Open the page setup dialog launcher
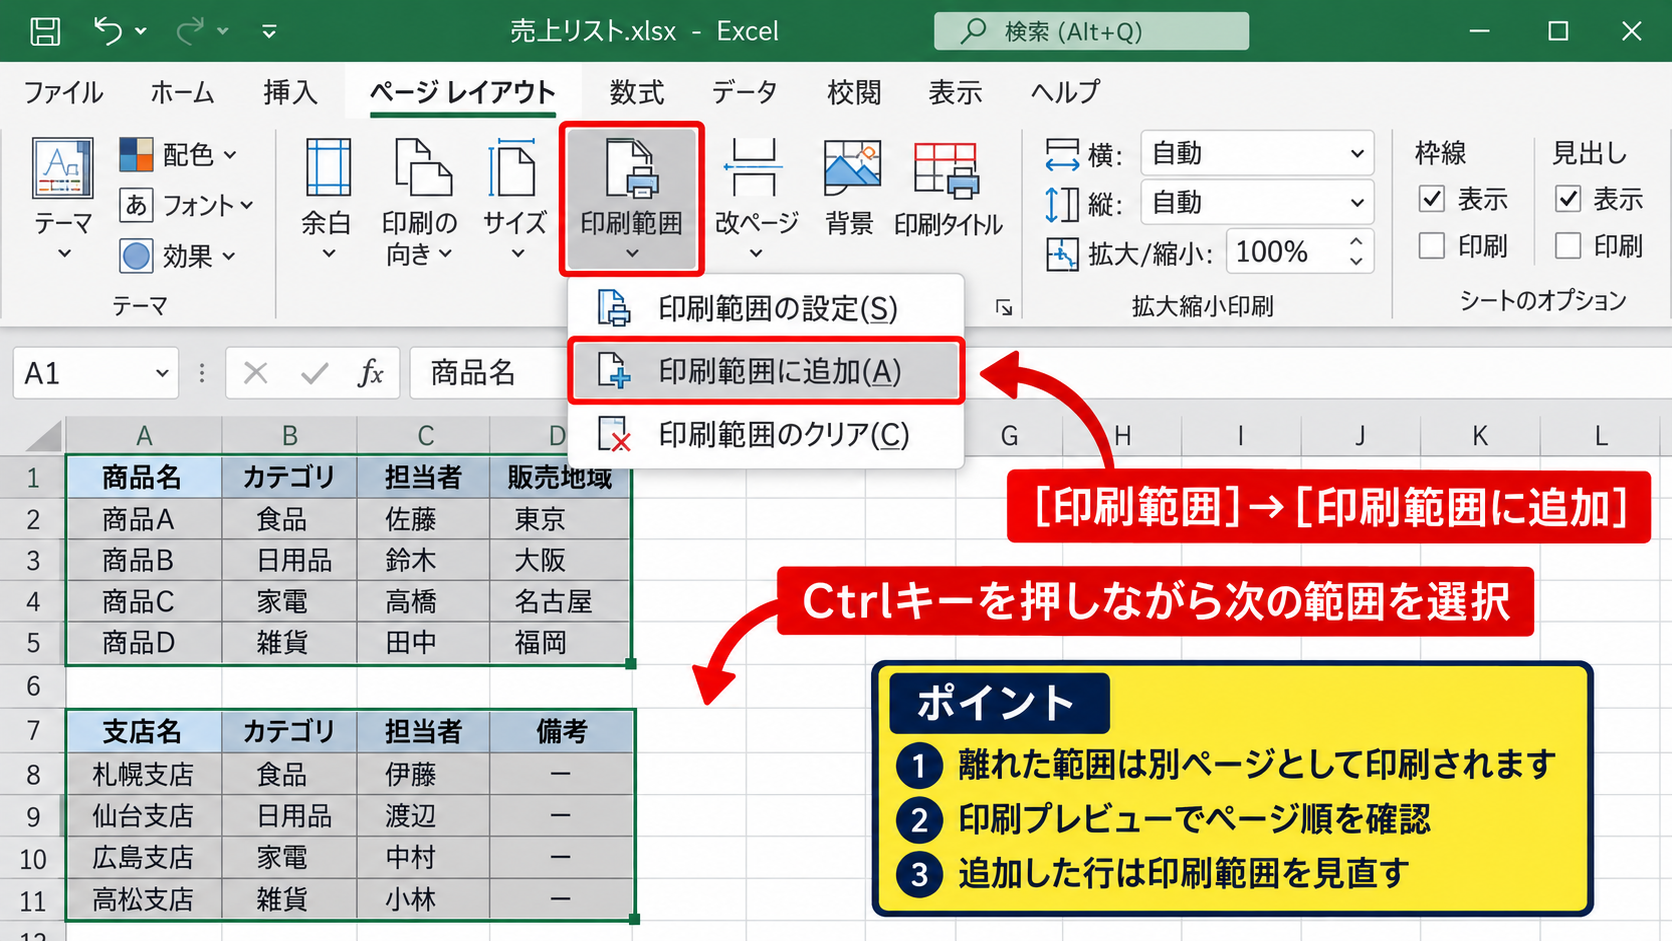 coord(1003,308)
